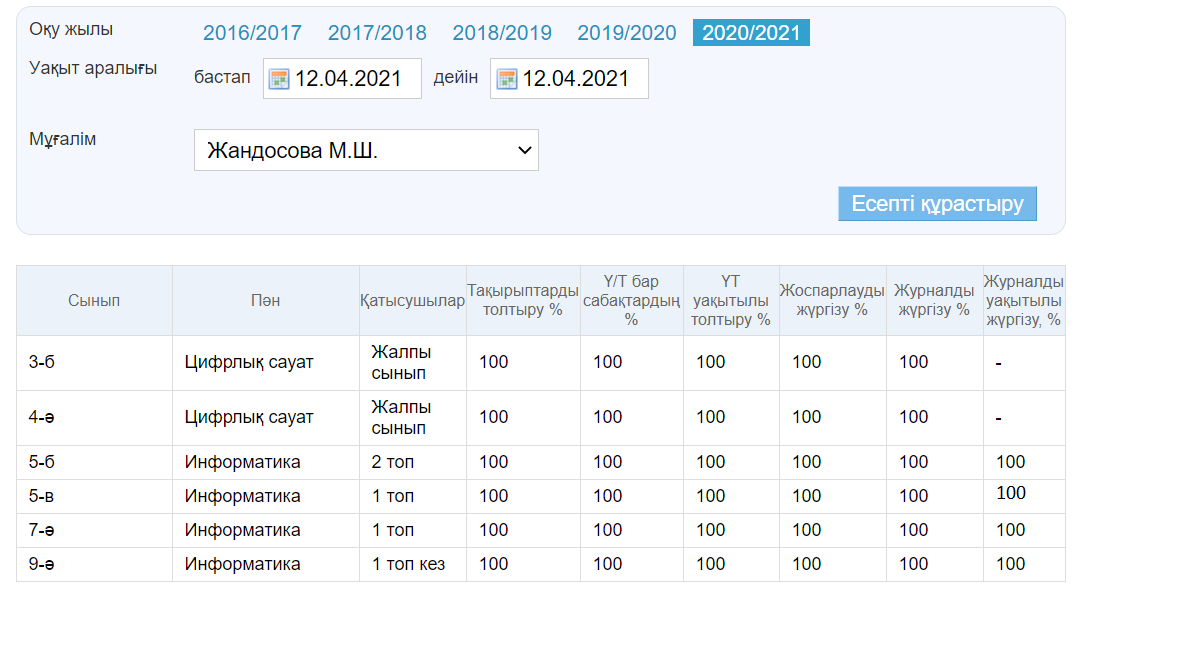
Task: Select the 2016/2017 school year
Action: point(252,33)
